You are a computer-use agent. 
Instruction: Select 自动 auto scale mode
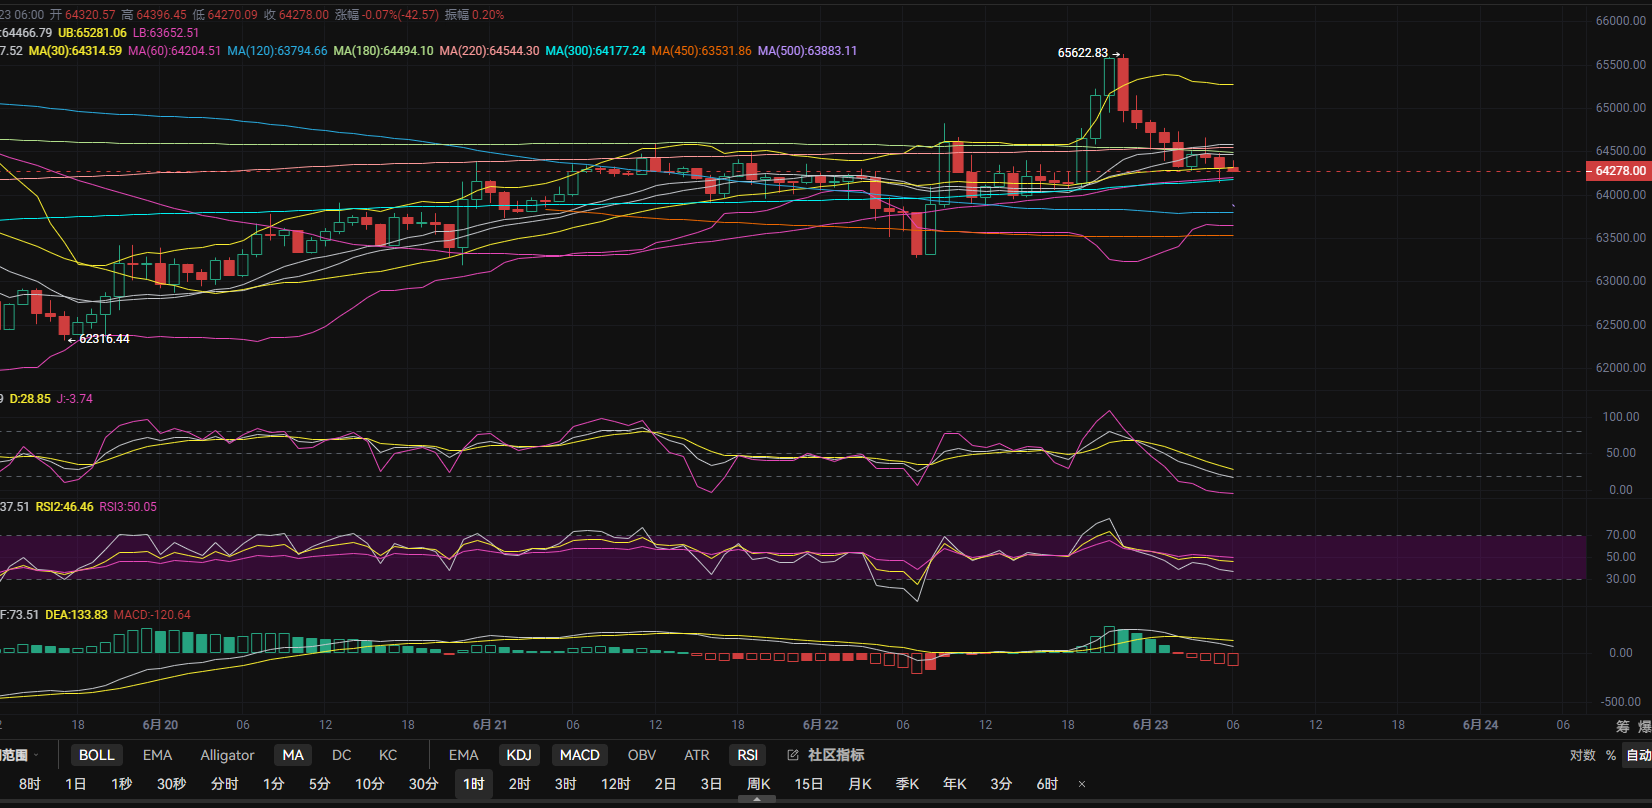[x=1638, y=755]
